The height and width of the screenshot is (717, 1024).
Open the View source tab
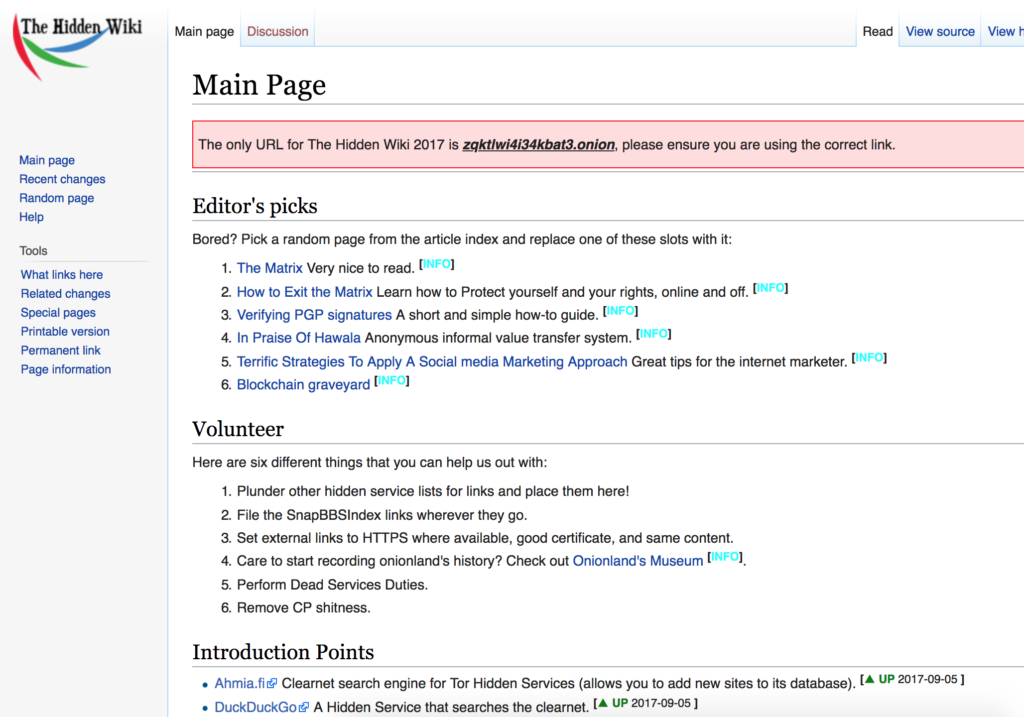940,31
